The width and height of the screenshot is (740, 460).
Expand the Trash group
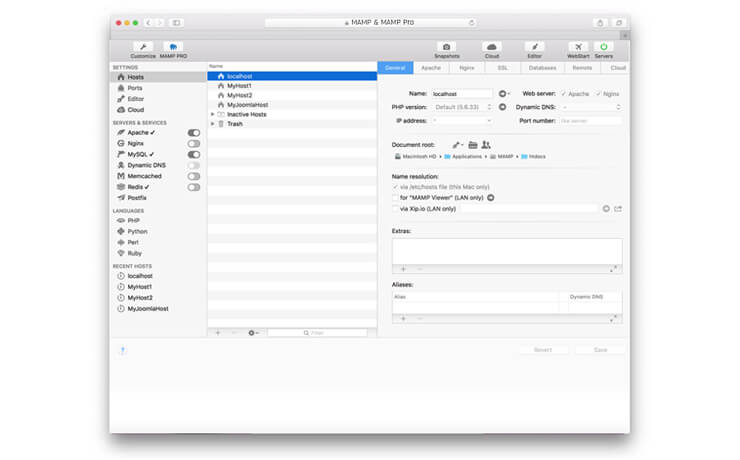[x=212, y=124]
